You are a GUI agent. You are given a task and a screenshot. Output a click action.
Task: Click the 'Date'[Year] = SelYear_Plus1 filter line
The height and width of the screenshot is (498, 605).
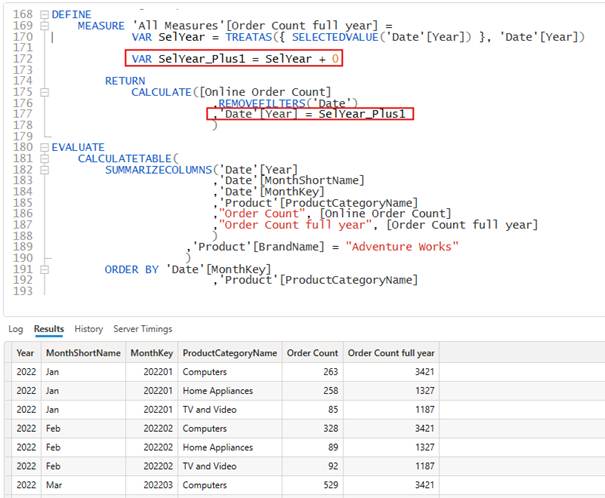pos(310,114)
